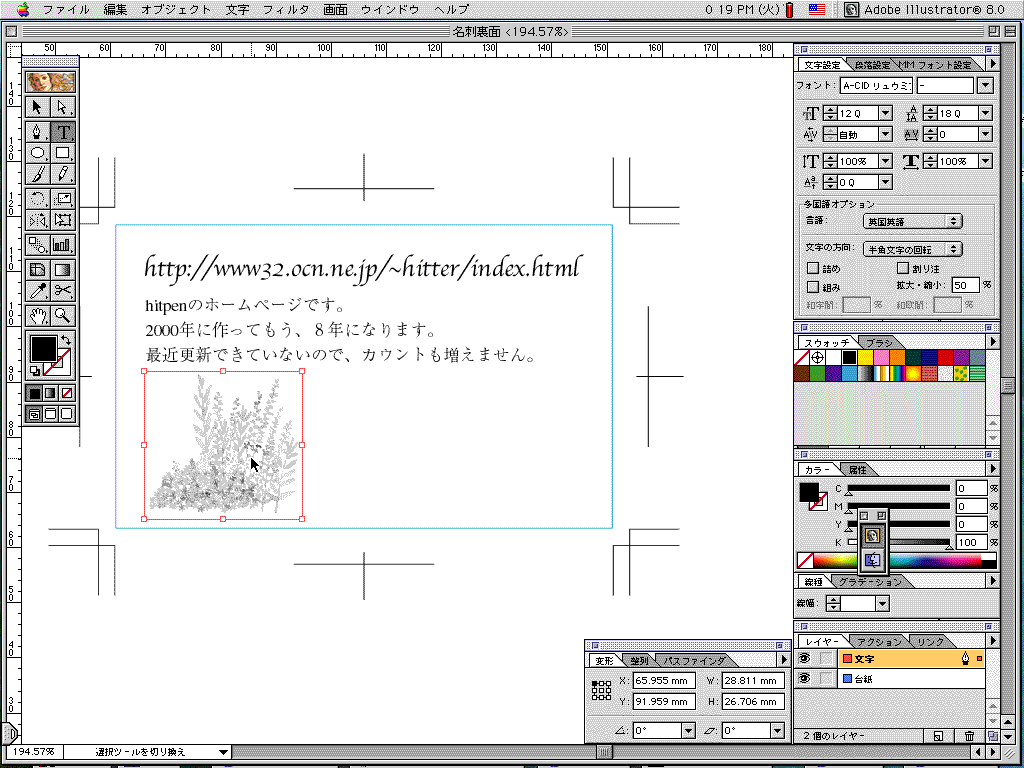Pick the yellow swatch in スウォッチ palette

(865, 357)
